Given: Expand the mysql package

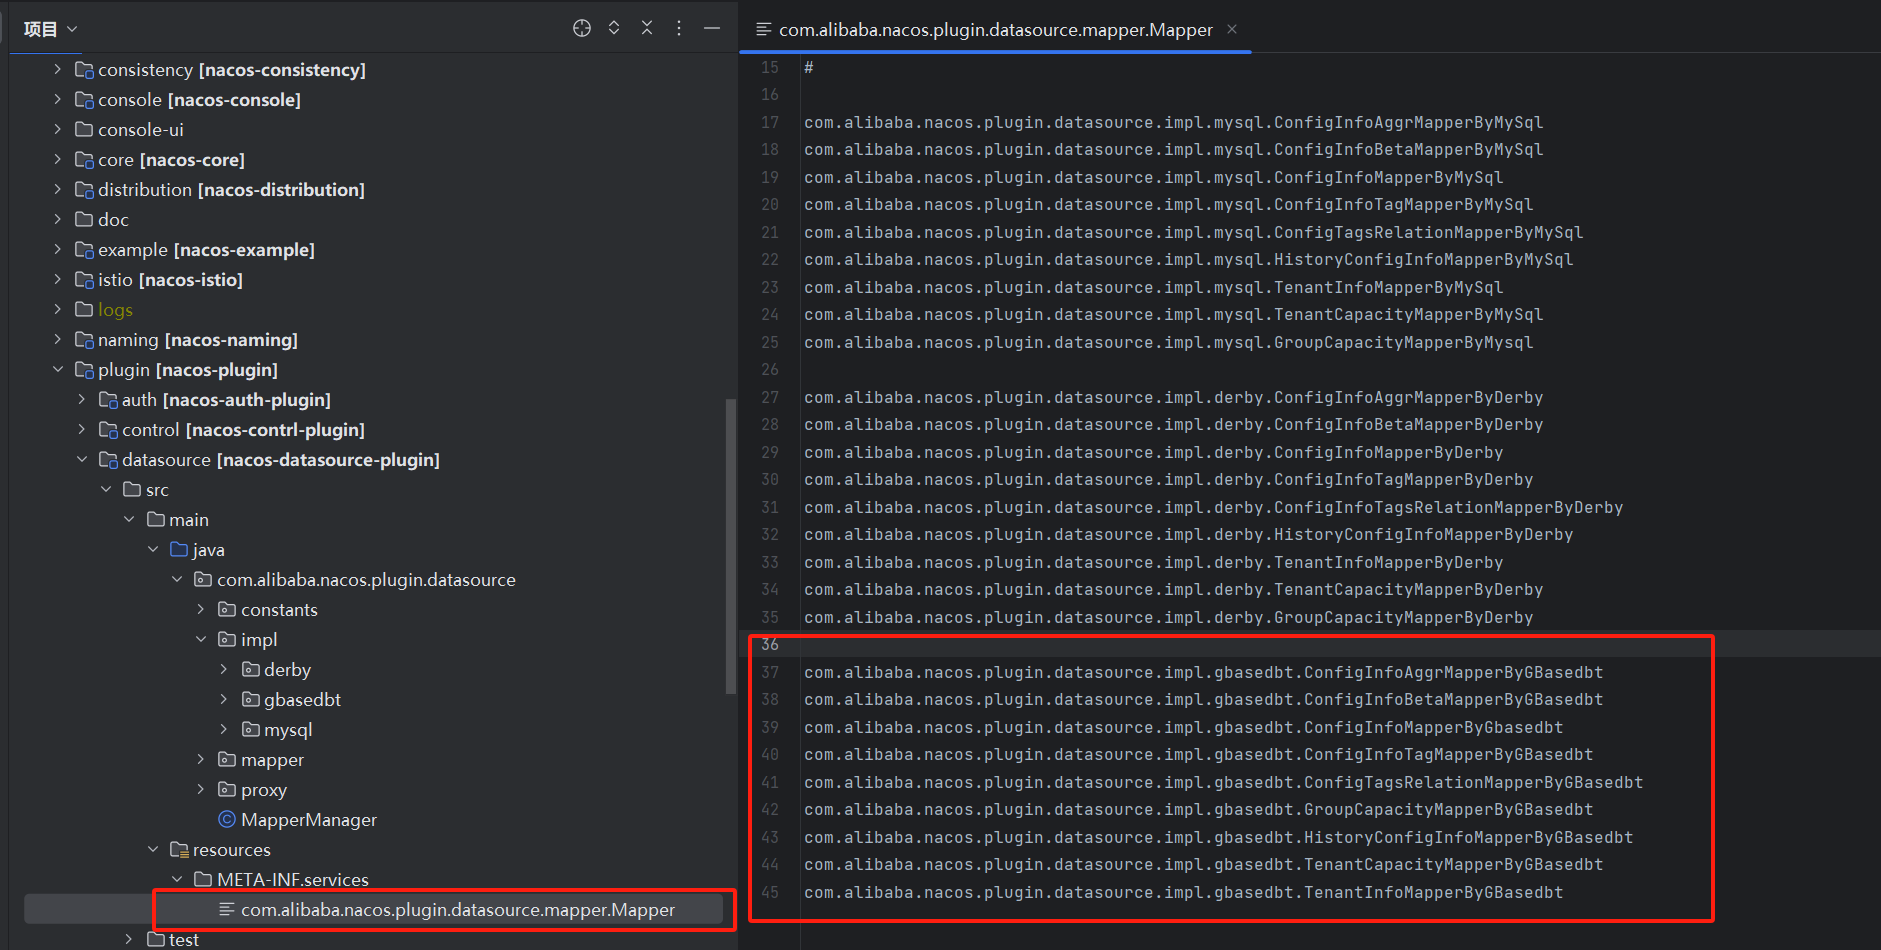Looking at the screenshot, I should [x=224, y=729].
